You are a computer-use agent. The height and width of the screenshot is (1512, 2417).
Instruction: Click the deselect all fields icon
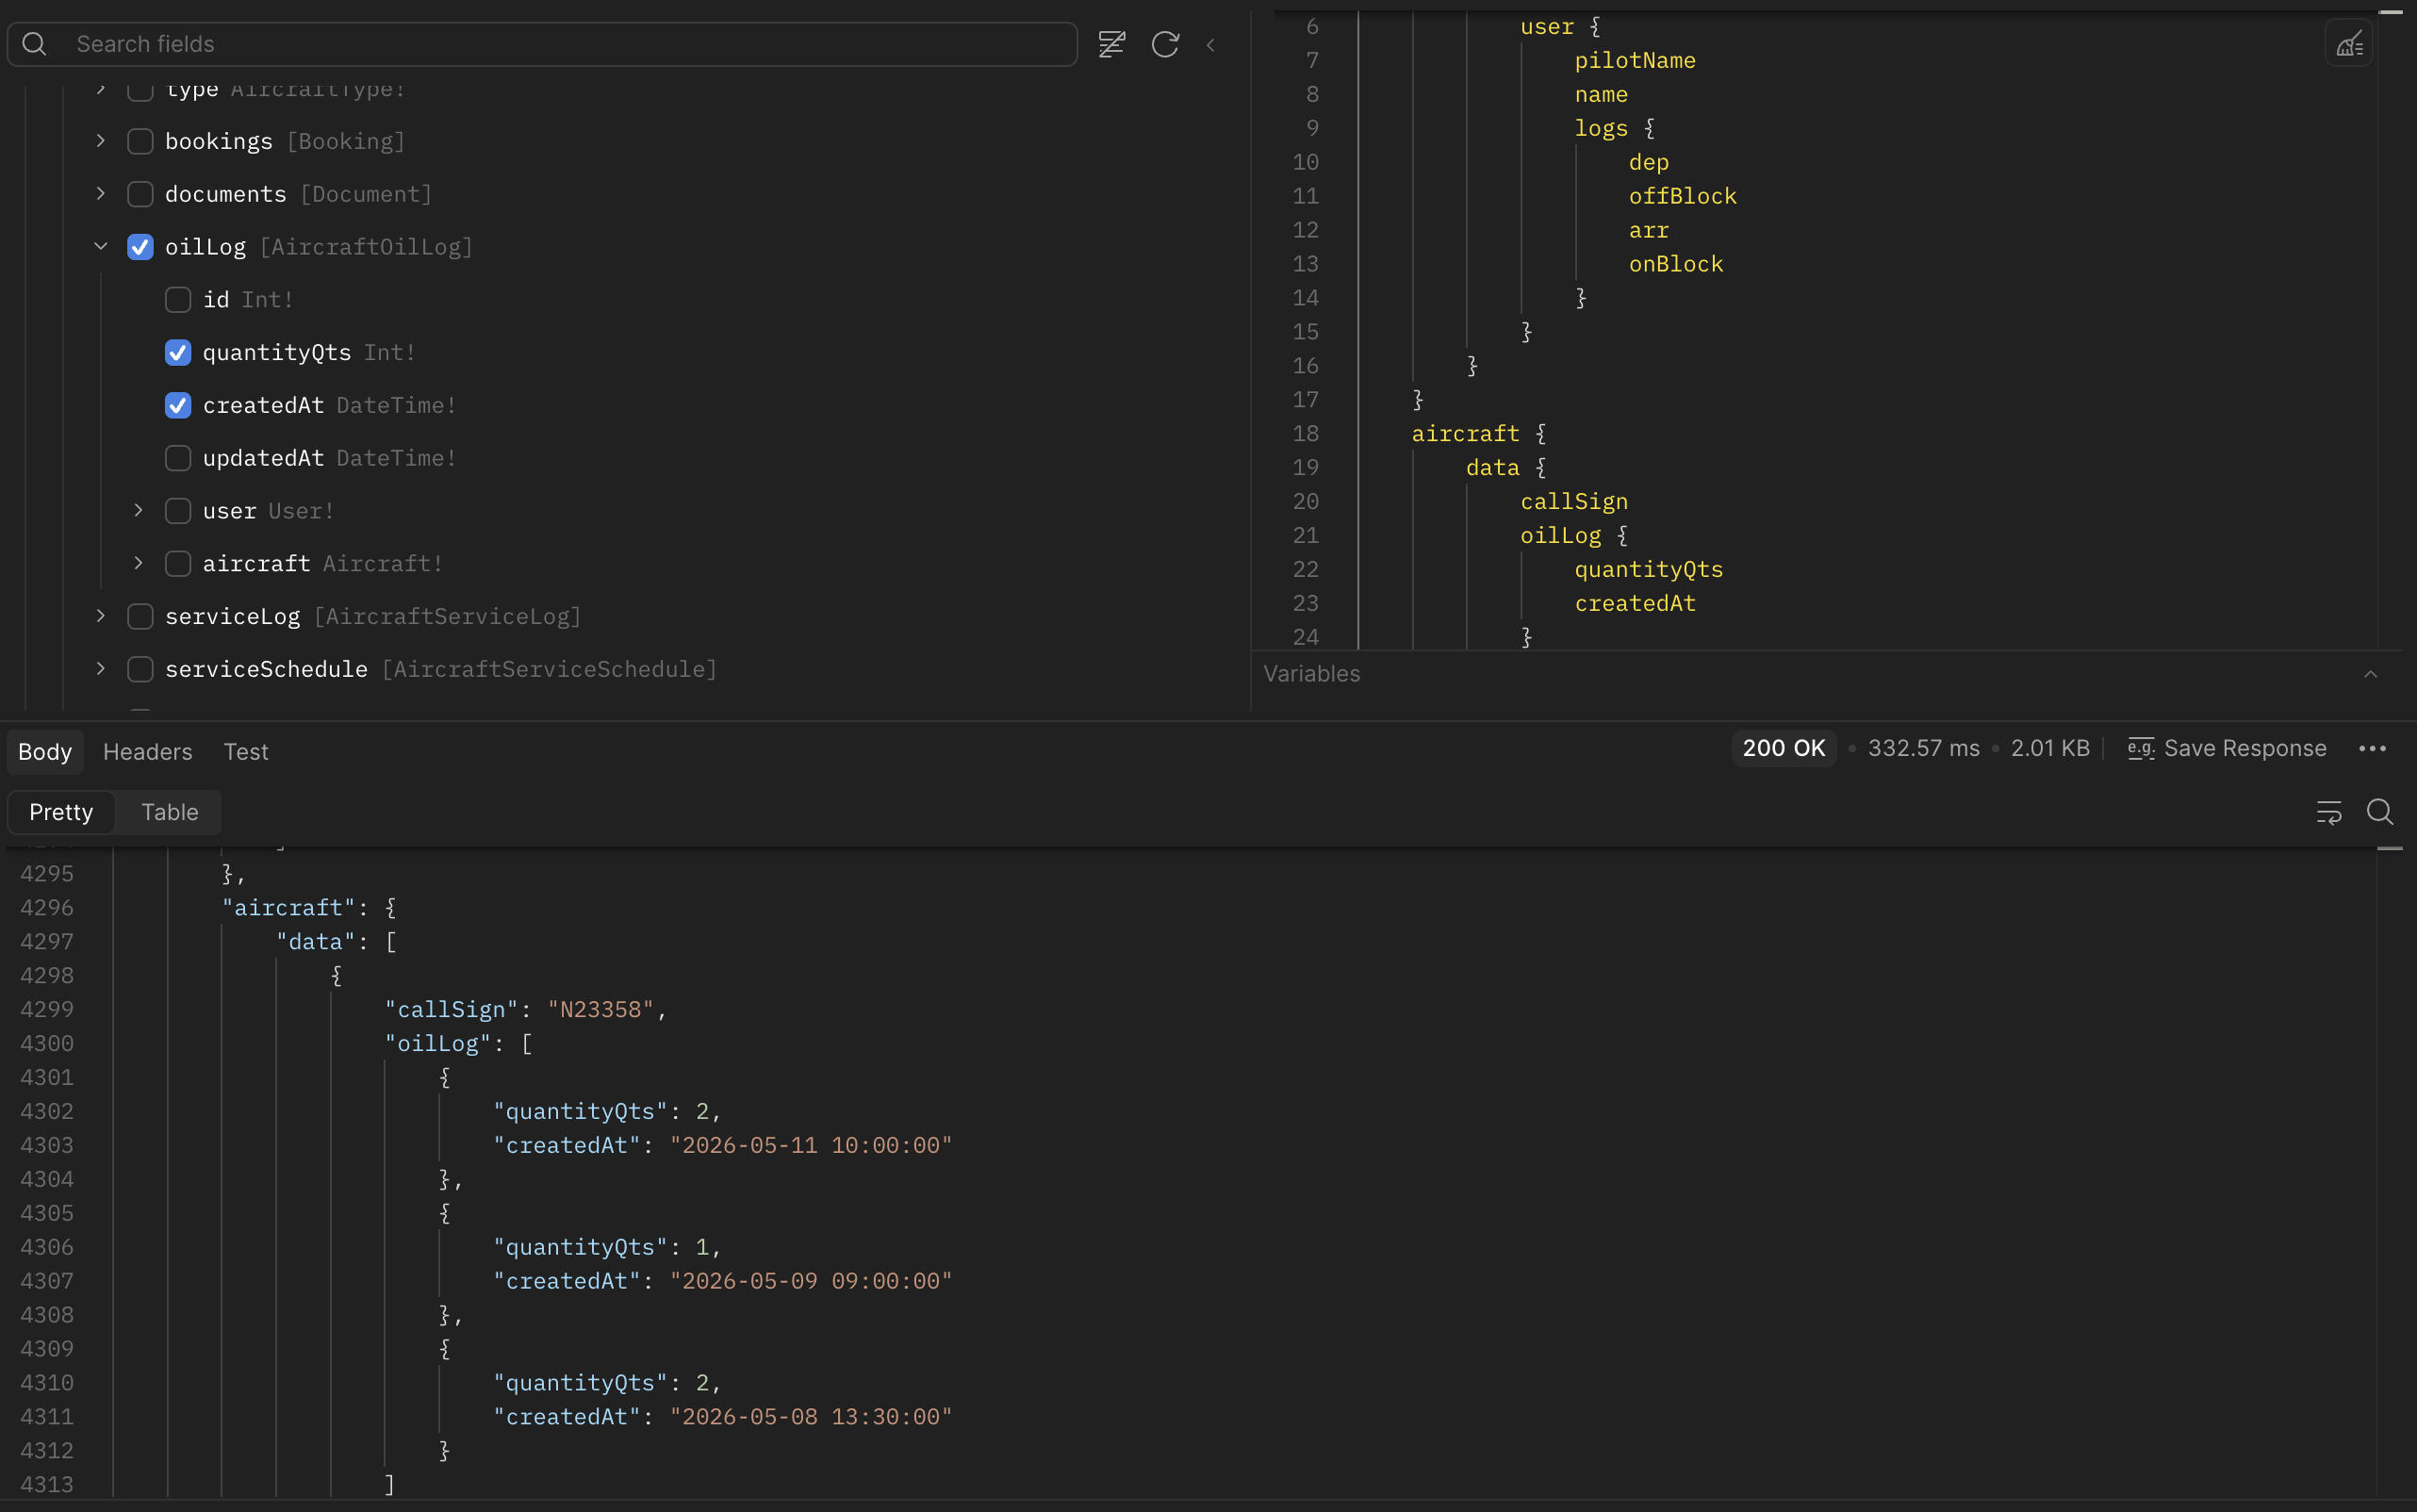pyautogui.click(x=1111, y=44)
